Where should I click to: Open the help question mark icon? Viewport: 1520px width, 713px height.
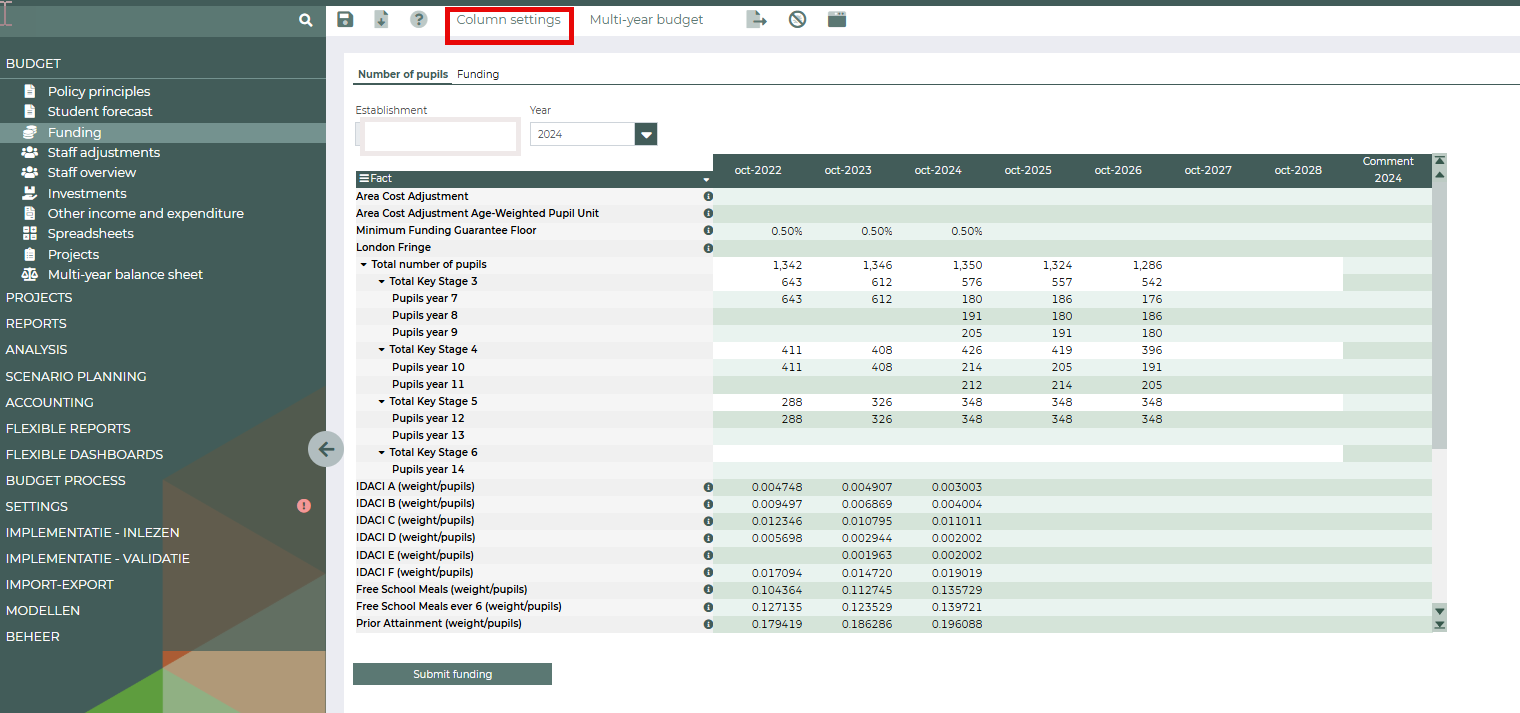click(419, 20)
